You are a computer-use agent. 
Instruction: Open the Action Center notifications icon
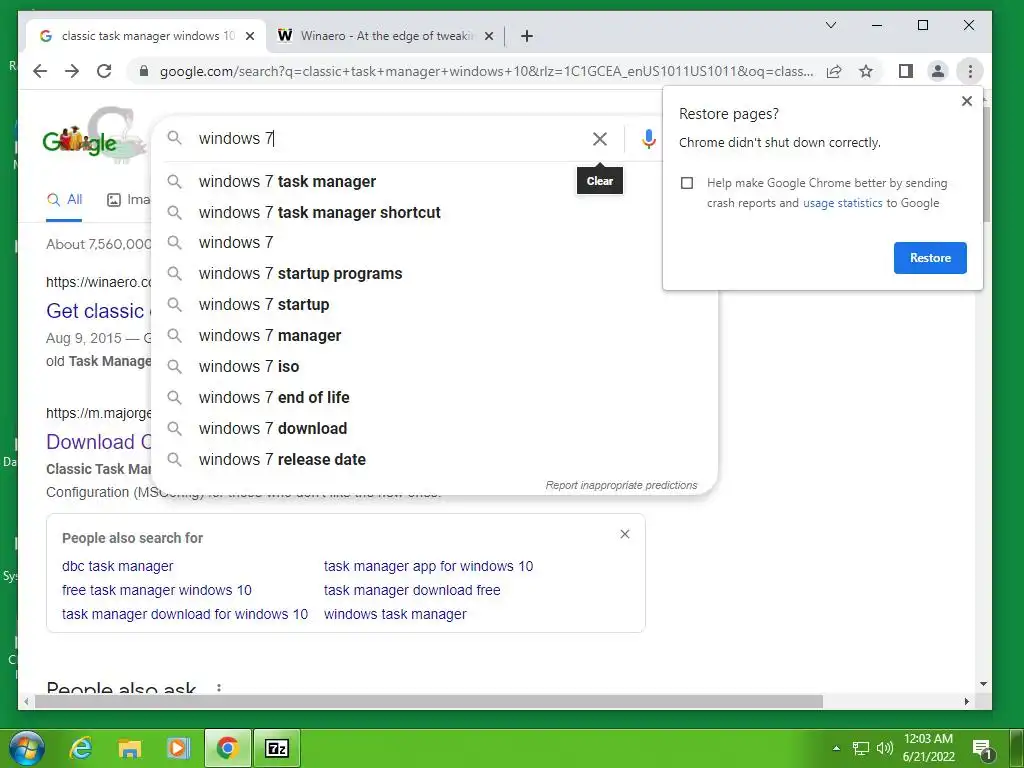(x=982, y=749)
